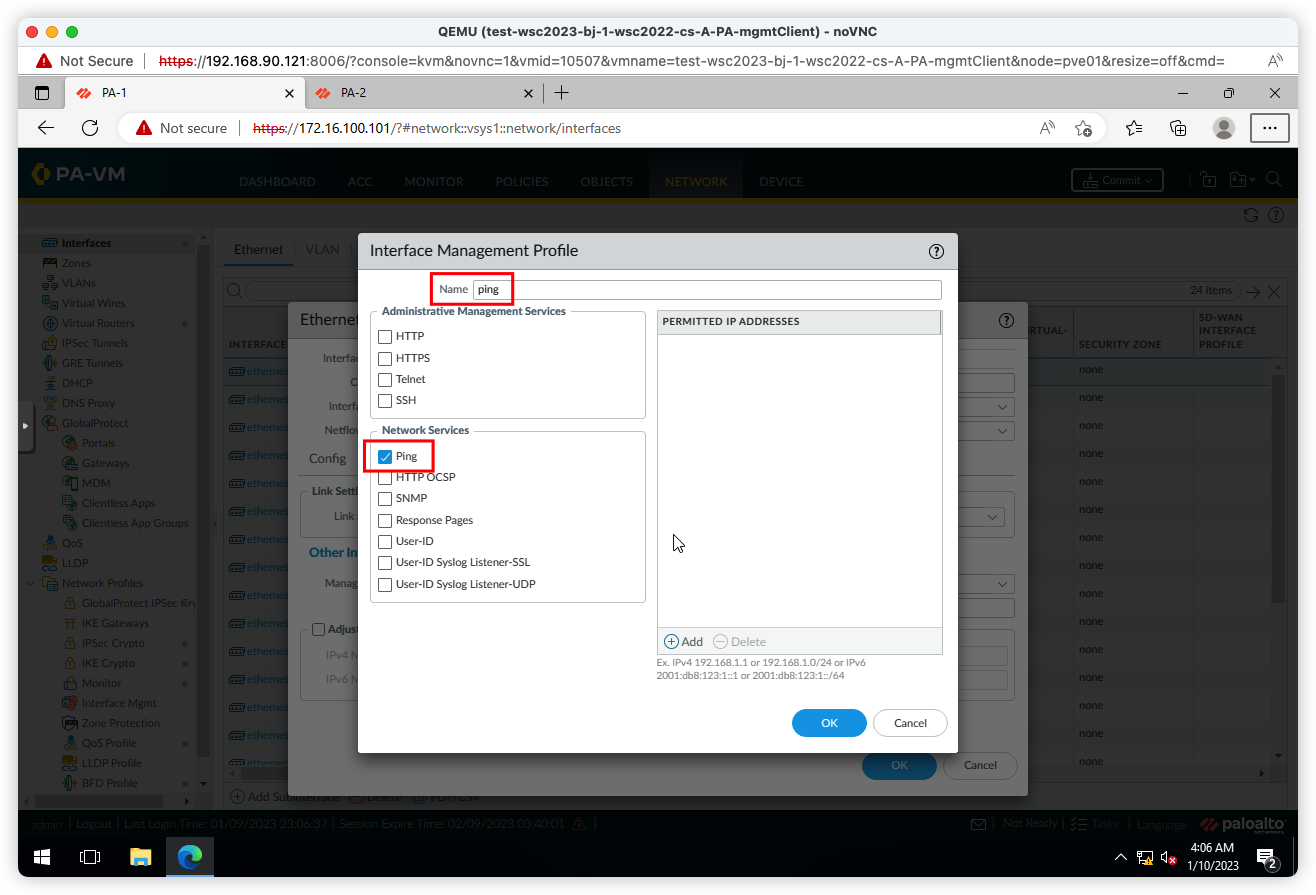Show hidden tray icons
Viewport: 1316px width, 895px height.
pos(1120,857)
